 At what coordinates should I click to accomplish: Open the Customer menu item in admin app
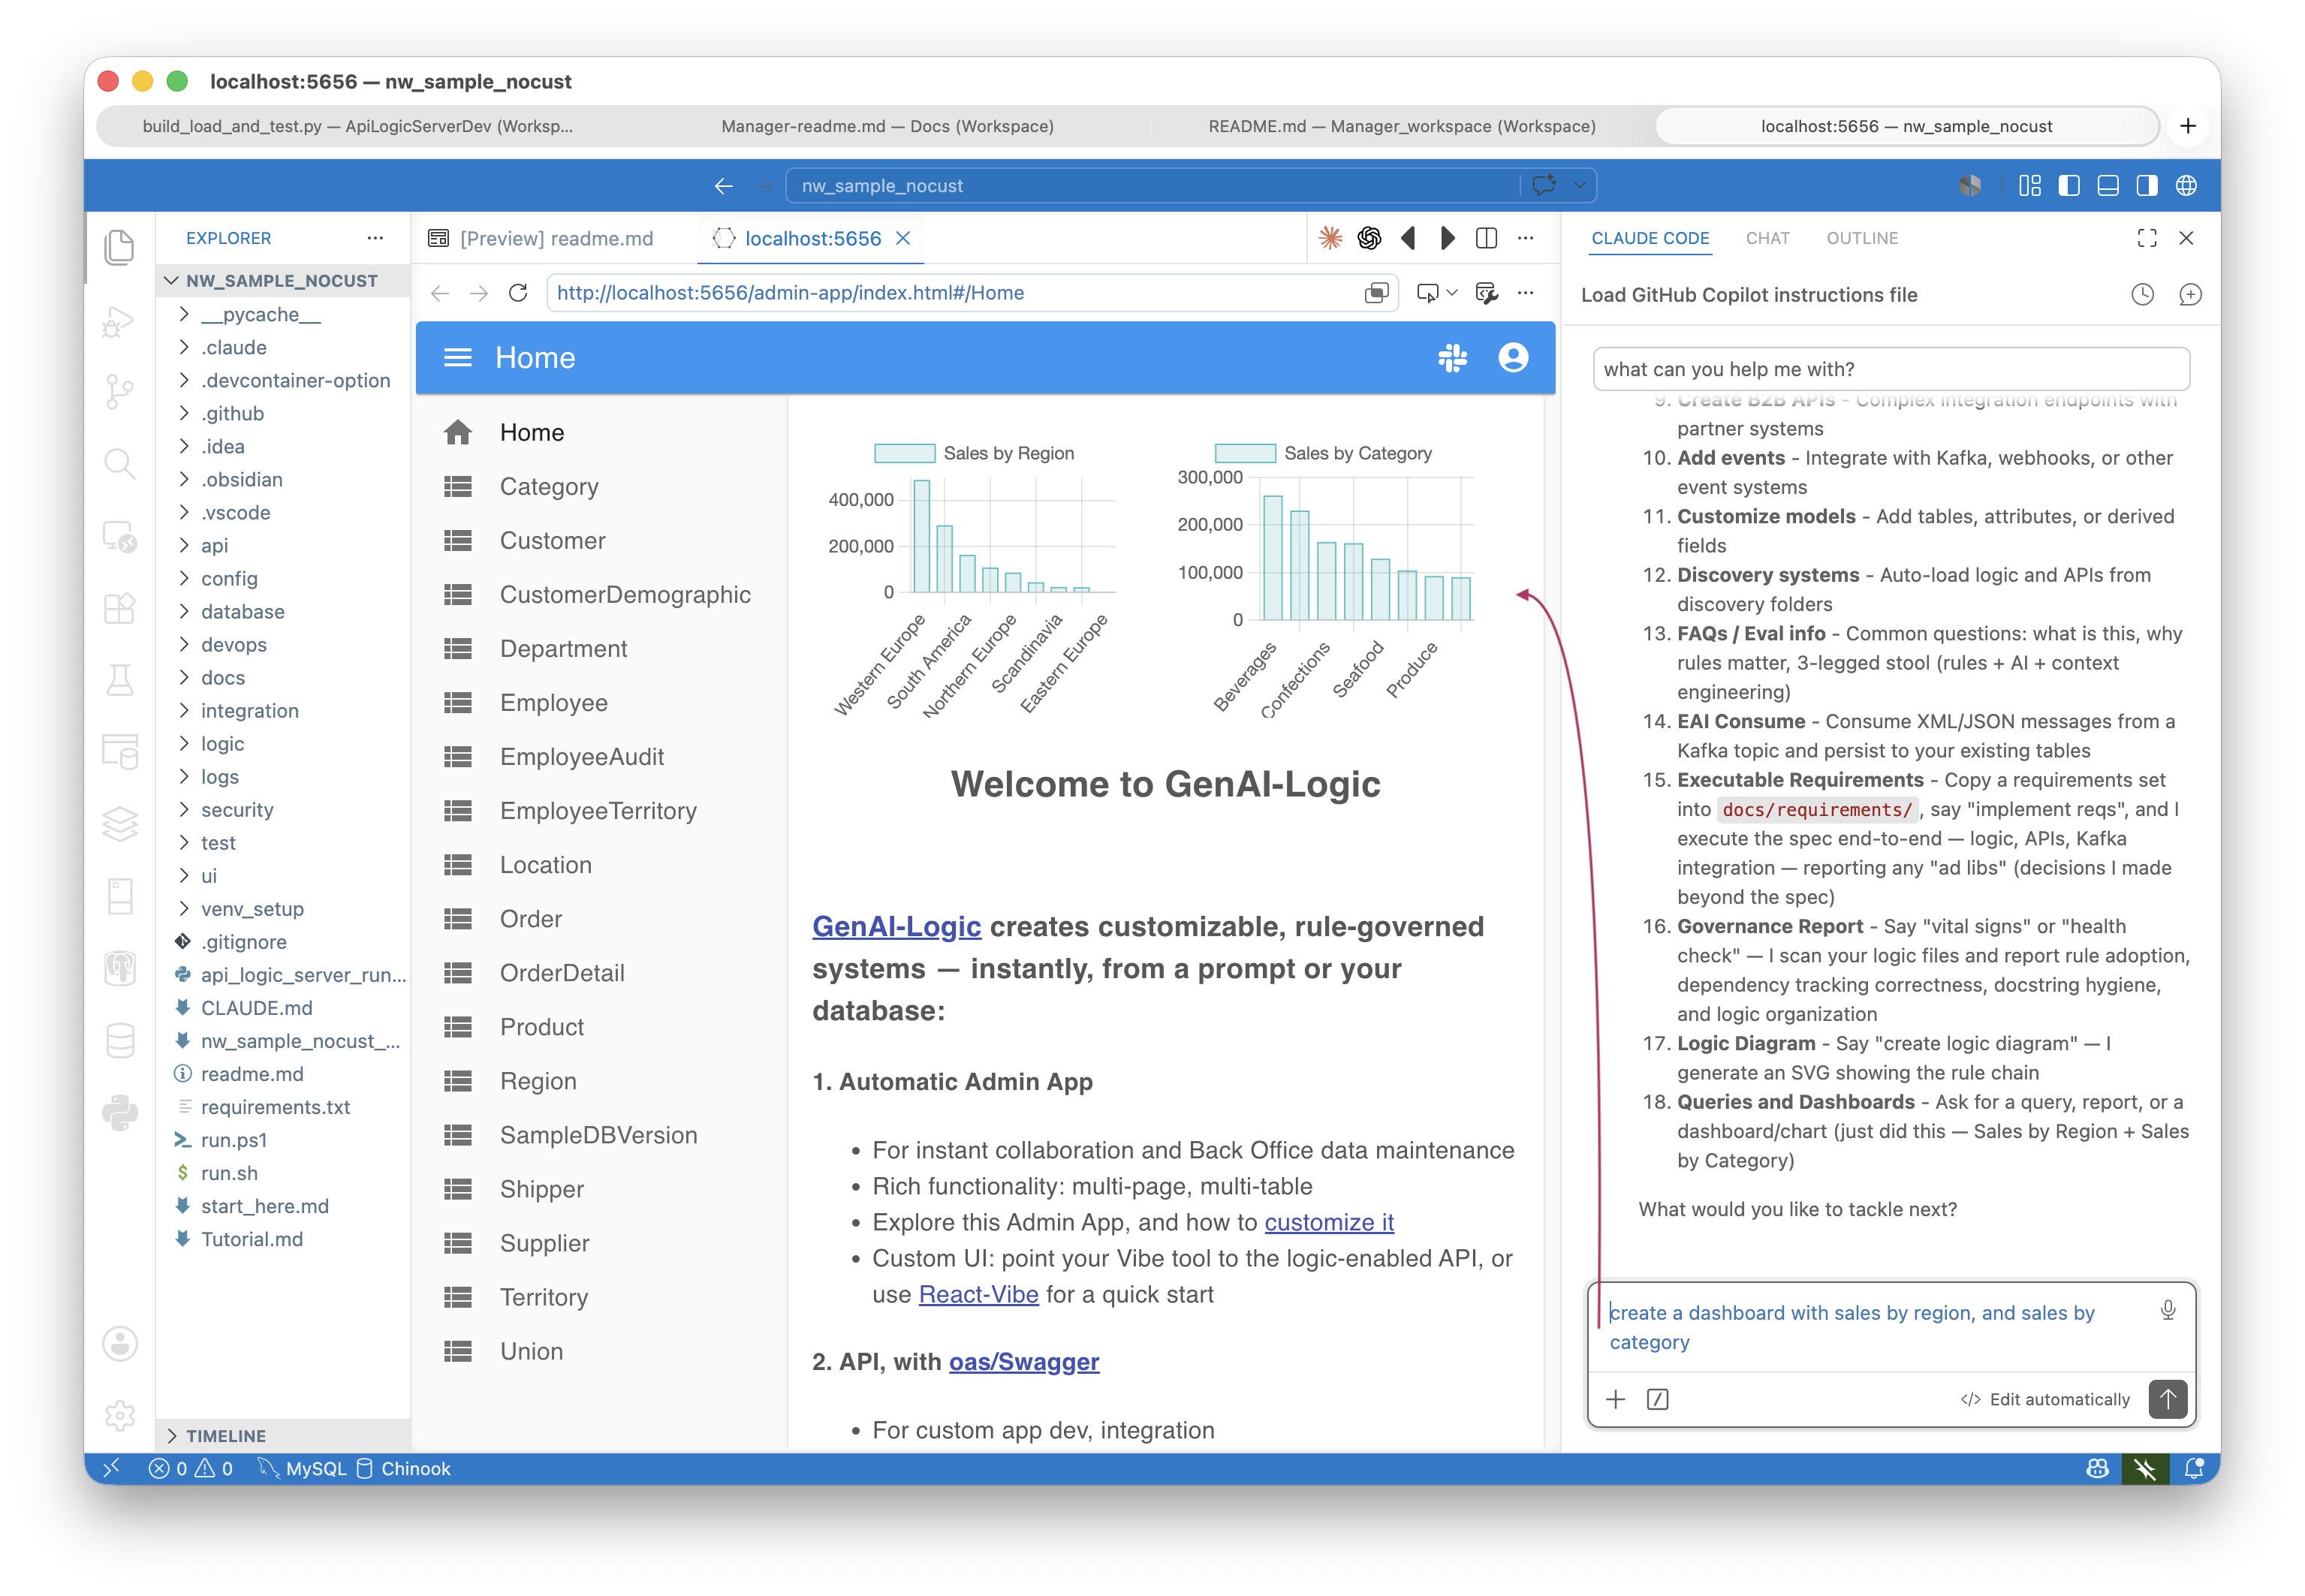point(552,541)
